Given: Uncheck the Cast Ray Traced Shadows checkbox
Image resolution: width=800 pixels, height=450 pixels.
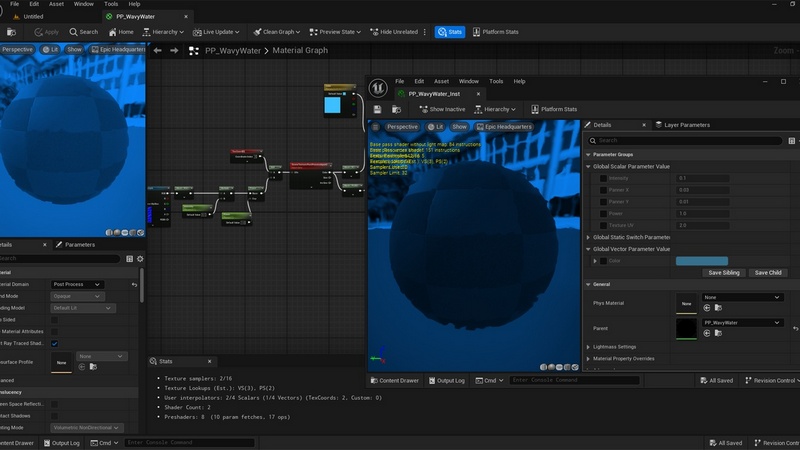Looking at the screenshot, I should click(54, 343).
